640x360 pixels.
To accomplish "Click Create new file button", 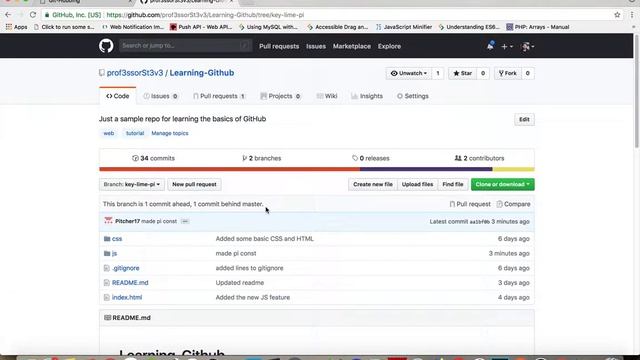I will (x=373, y=184).
